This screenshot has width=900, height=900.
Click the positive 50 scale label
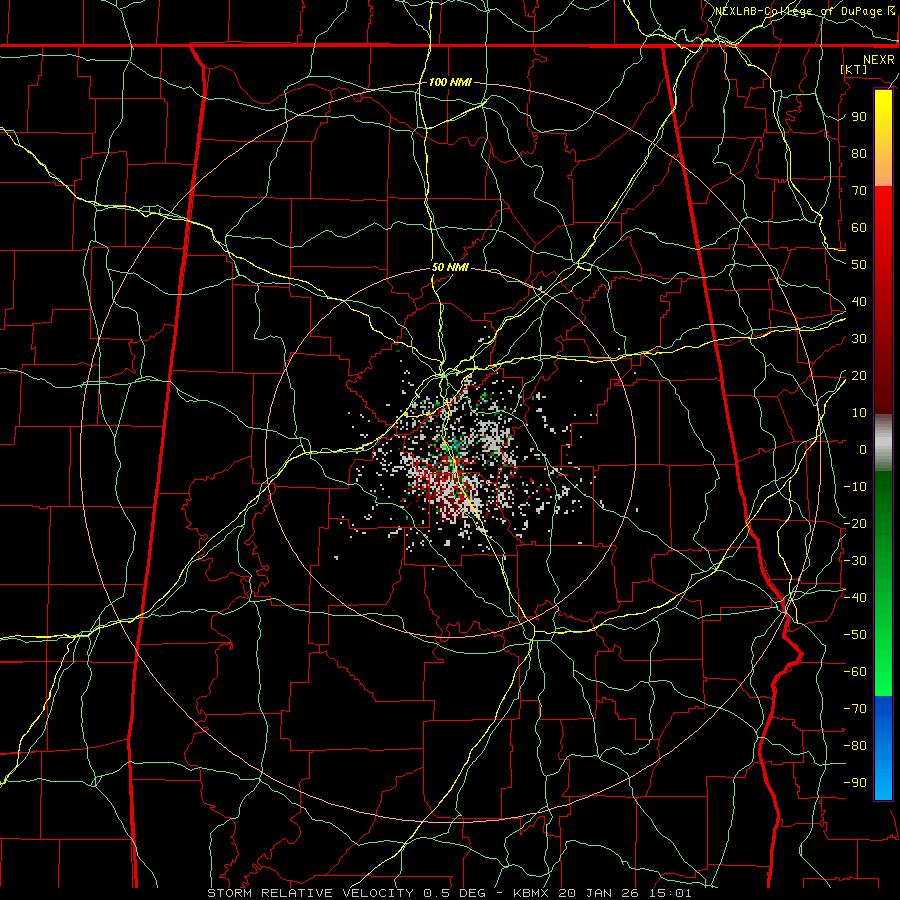(859, 265)
